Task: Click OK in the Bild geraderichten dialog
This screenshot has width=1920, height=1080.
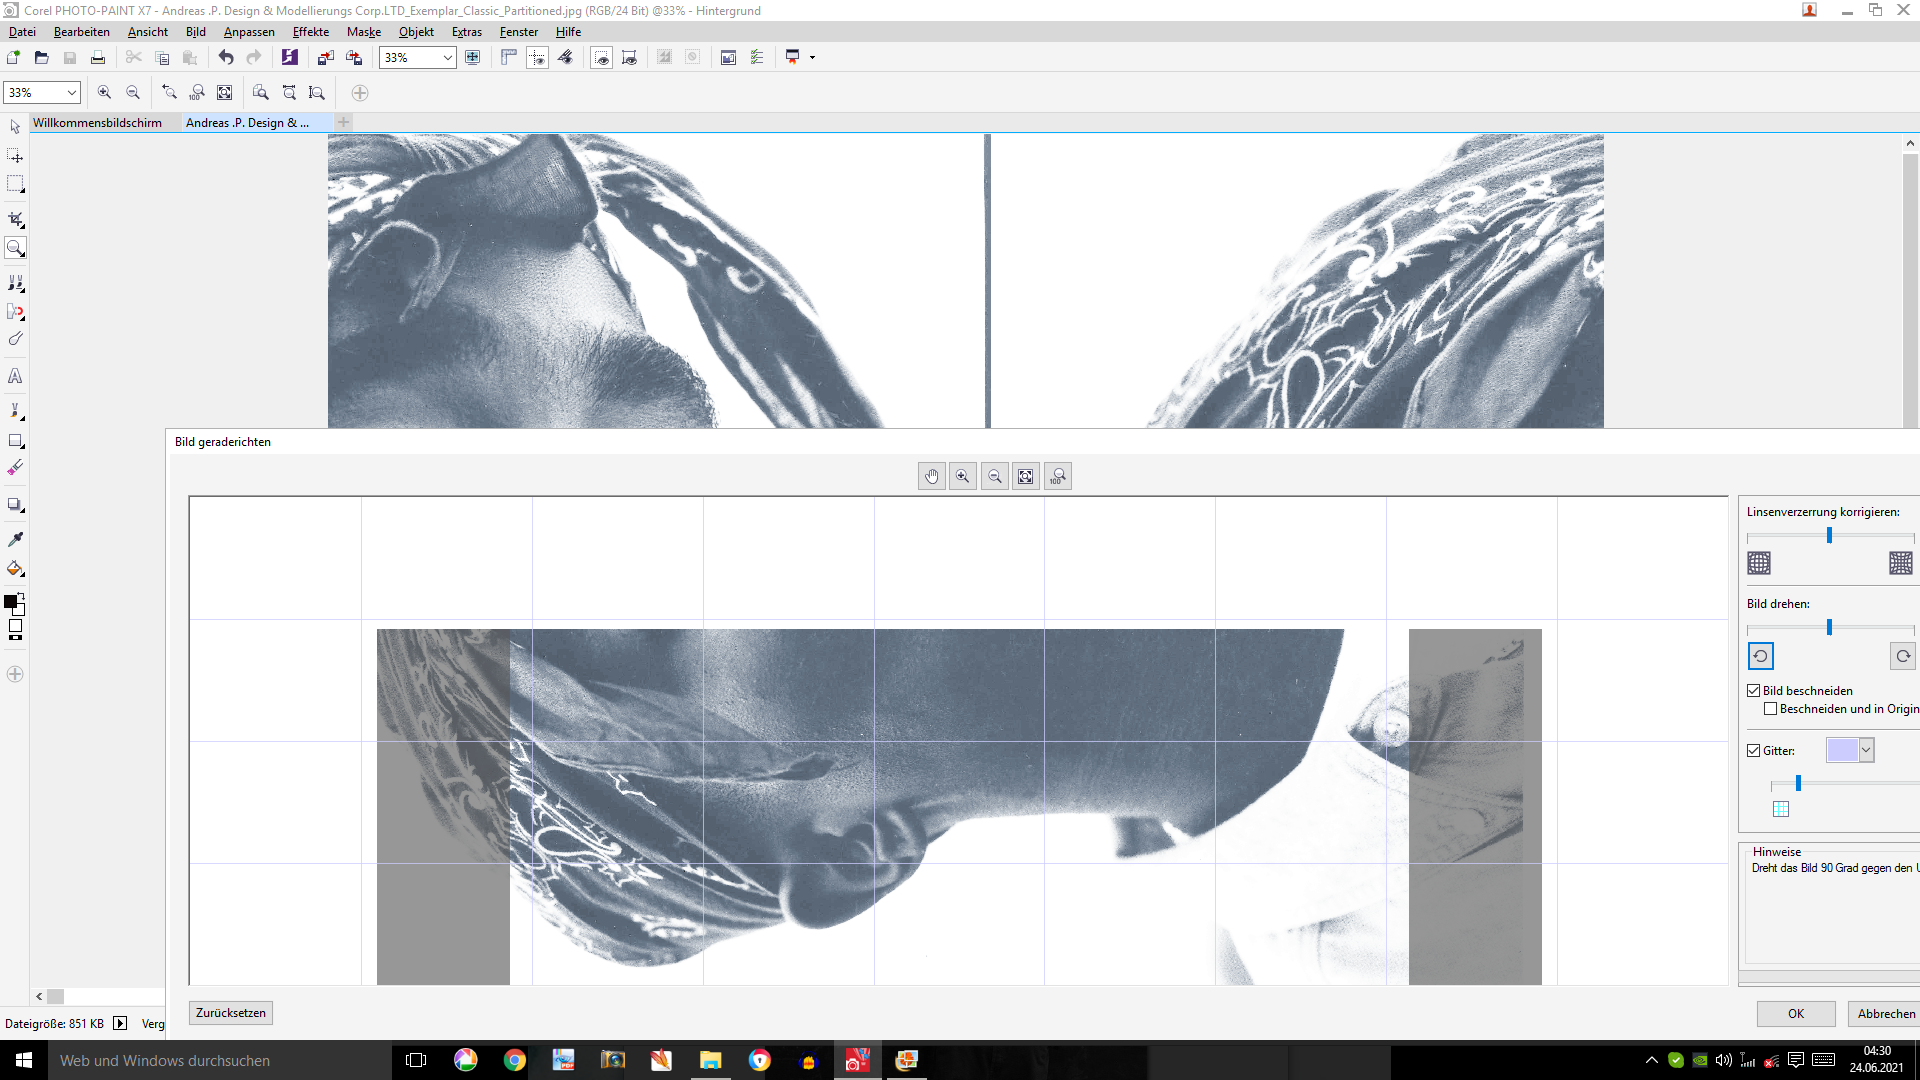Action: pos(1796,1014)
